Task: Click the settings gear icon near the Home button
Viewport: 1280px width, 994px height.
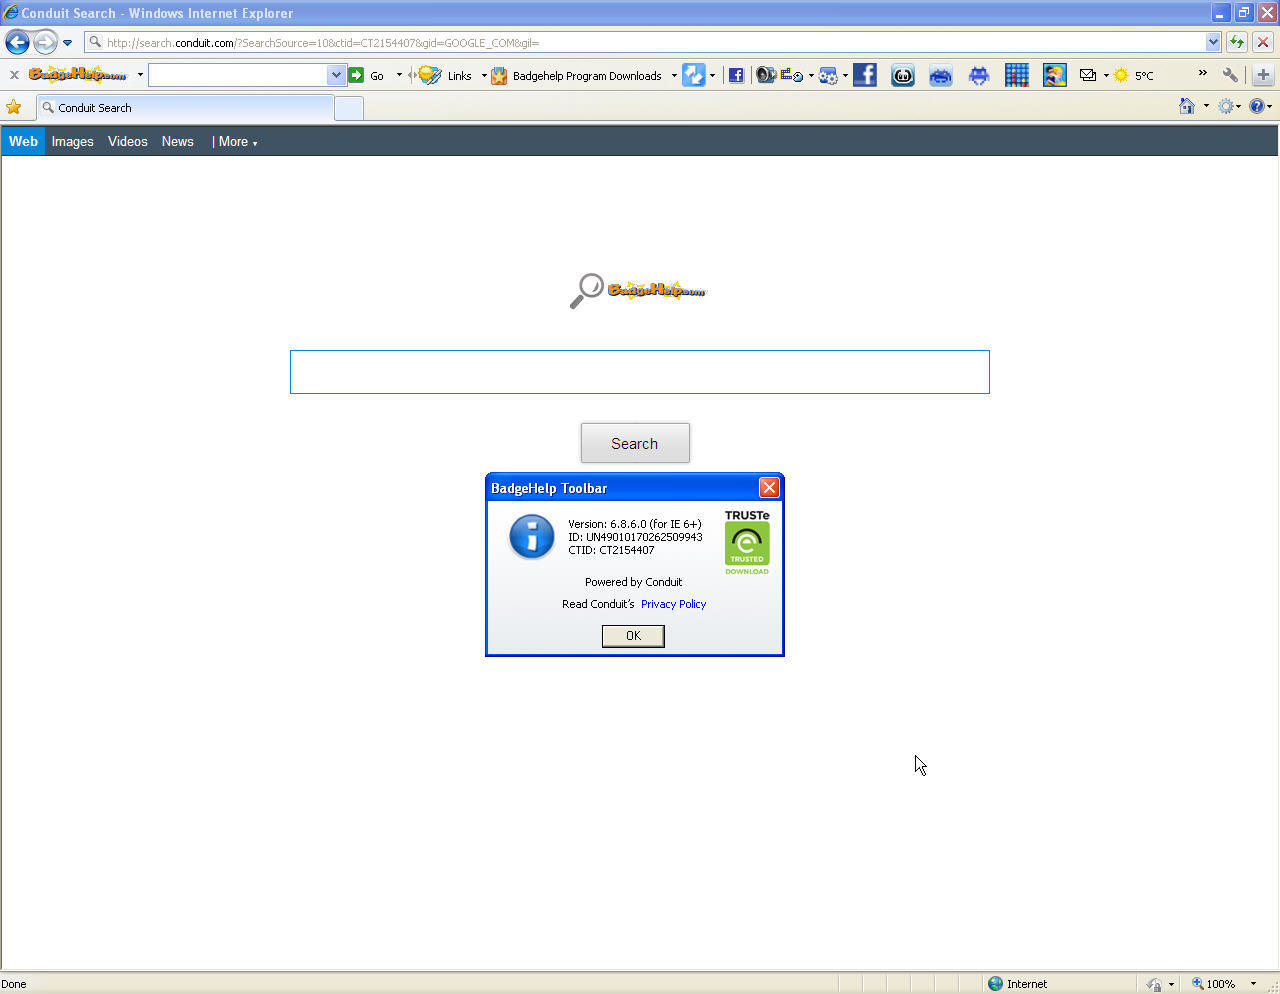Action: pyautogui.click(x=1226, y=106)
